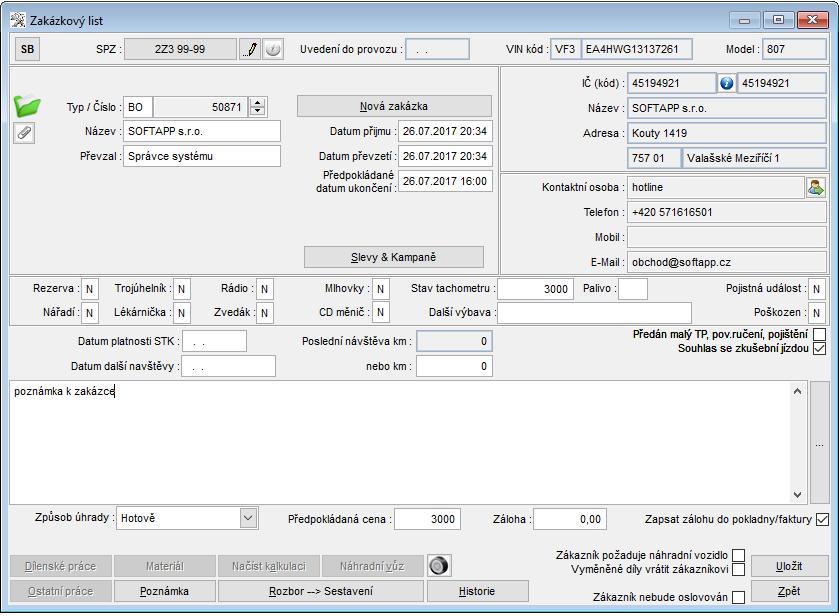This screenshot has width=839, height=616.
Task: Check 'Zákazník požaduje náhradní vozidlo'
Action: (x=738, y=555)
